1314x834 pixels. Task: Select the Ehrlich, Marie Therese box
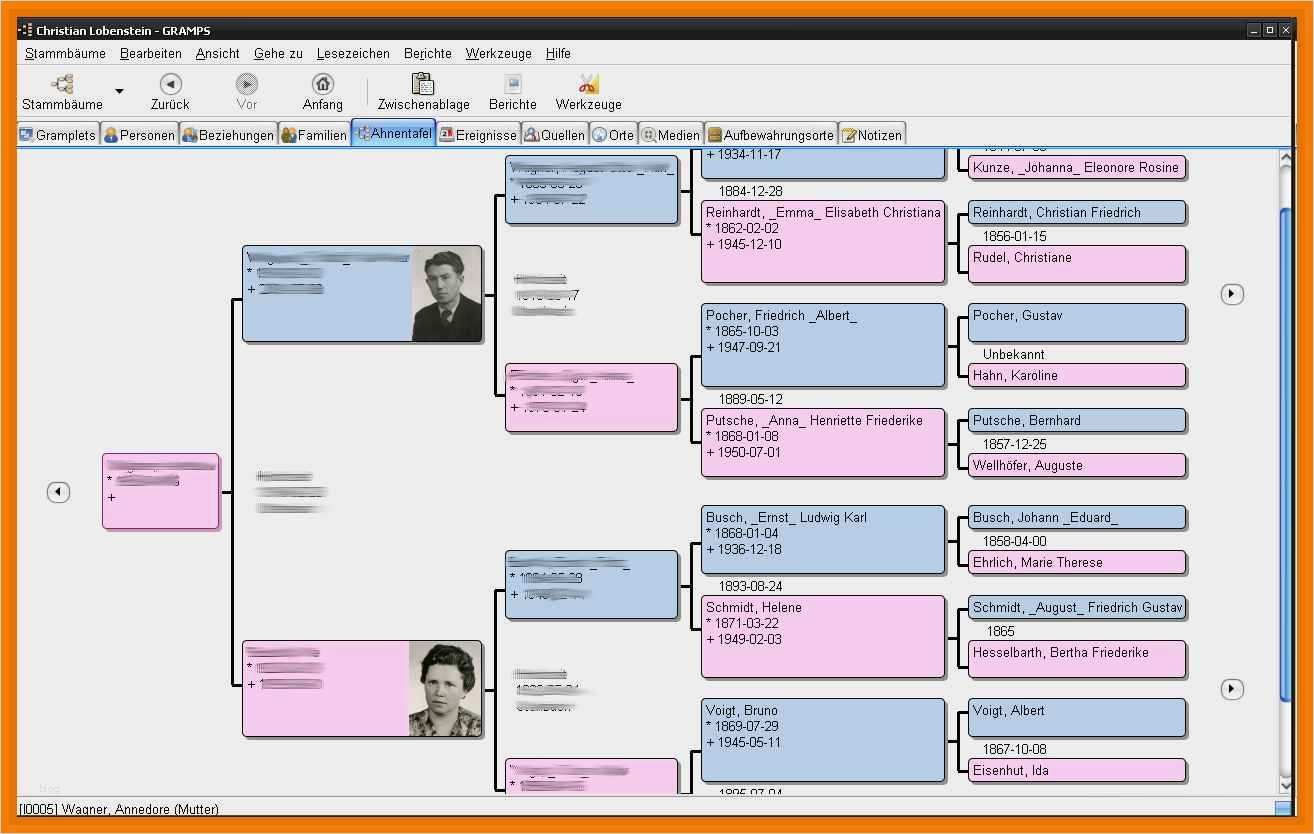click(x=1077, y=563)
